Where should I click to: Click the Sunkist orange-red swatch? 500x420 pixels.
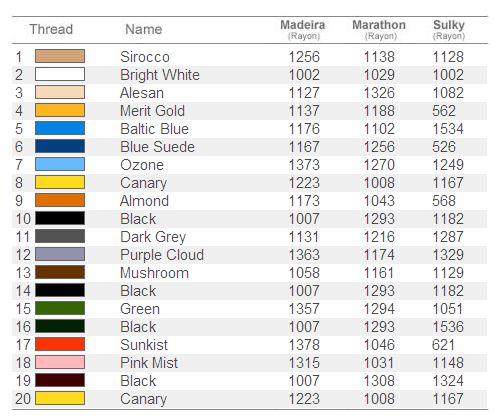click(x=60, y=344)
